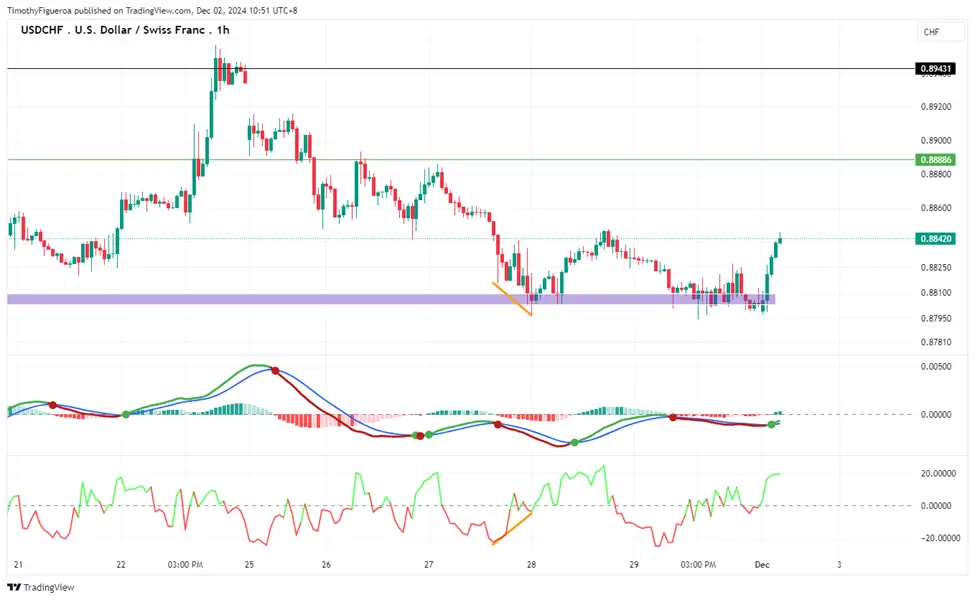This screenshot has width=975, height=600.
Task: Click the date label 29 on the time axis
Action: click(x=634, y=565)
